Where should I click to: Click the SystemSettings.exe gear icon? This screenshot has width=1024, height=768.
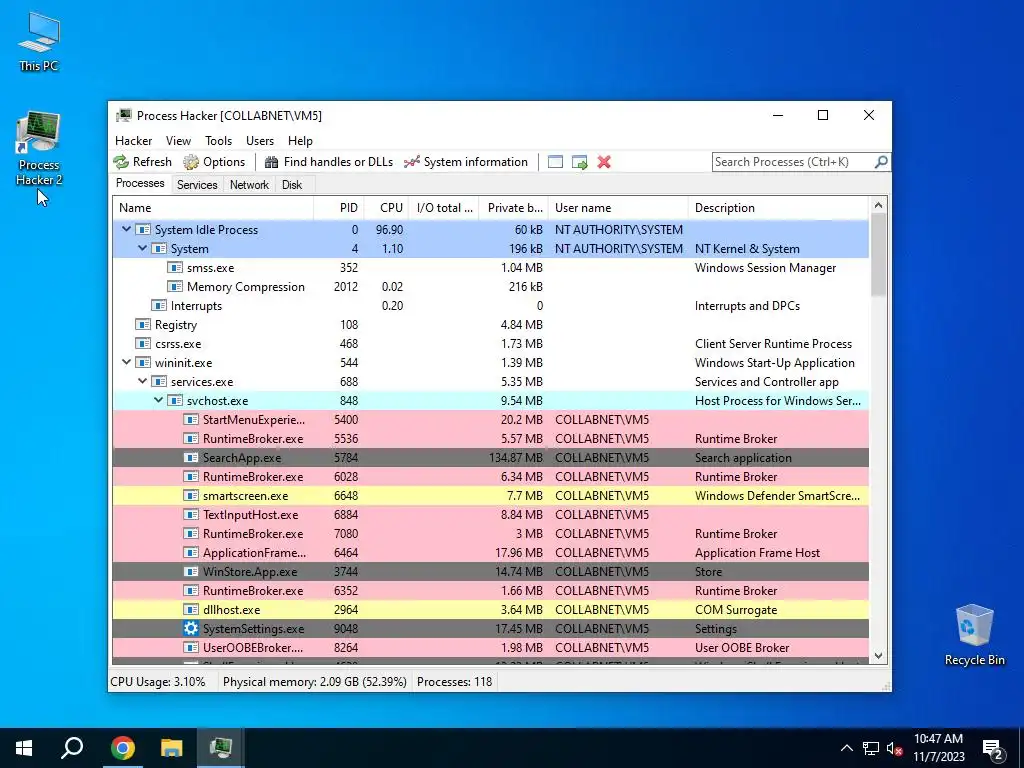191,628
